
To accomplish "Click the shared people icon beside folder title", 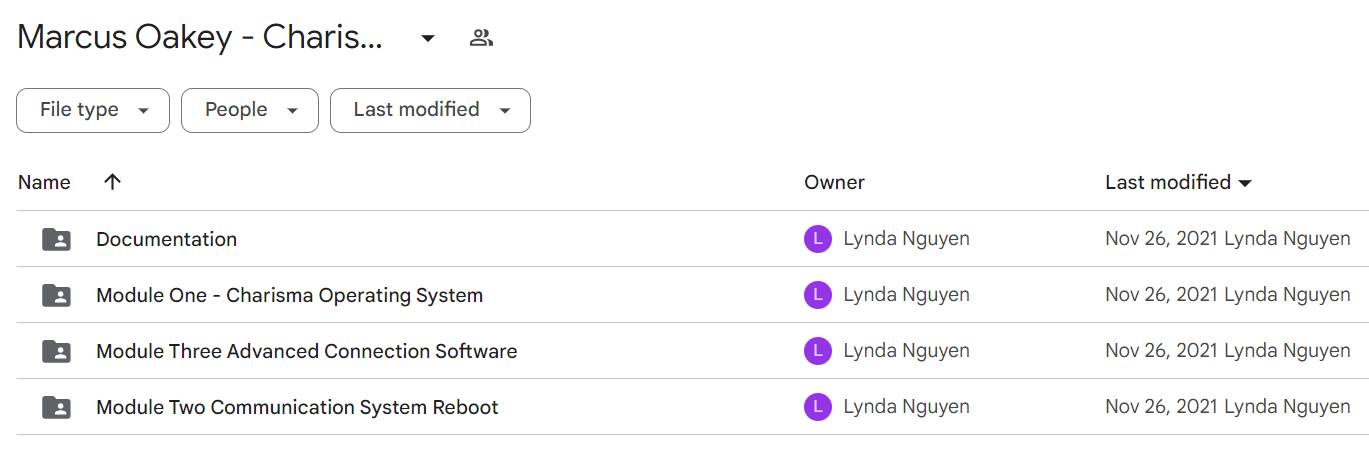I will pos(481,38).
